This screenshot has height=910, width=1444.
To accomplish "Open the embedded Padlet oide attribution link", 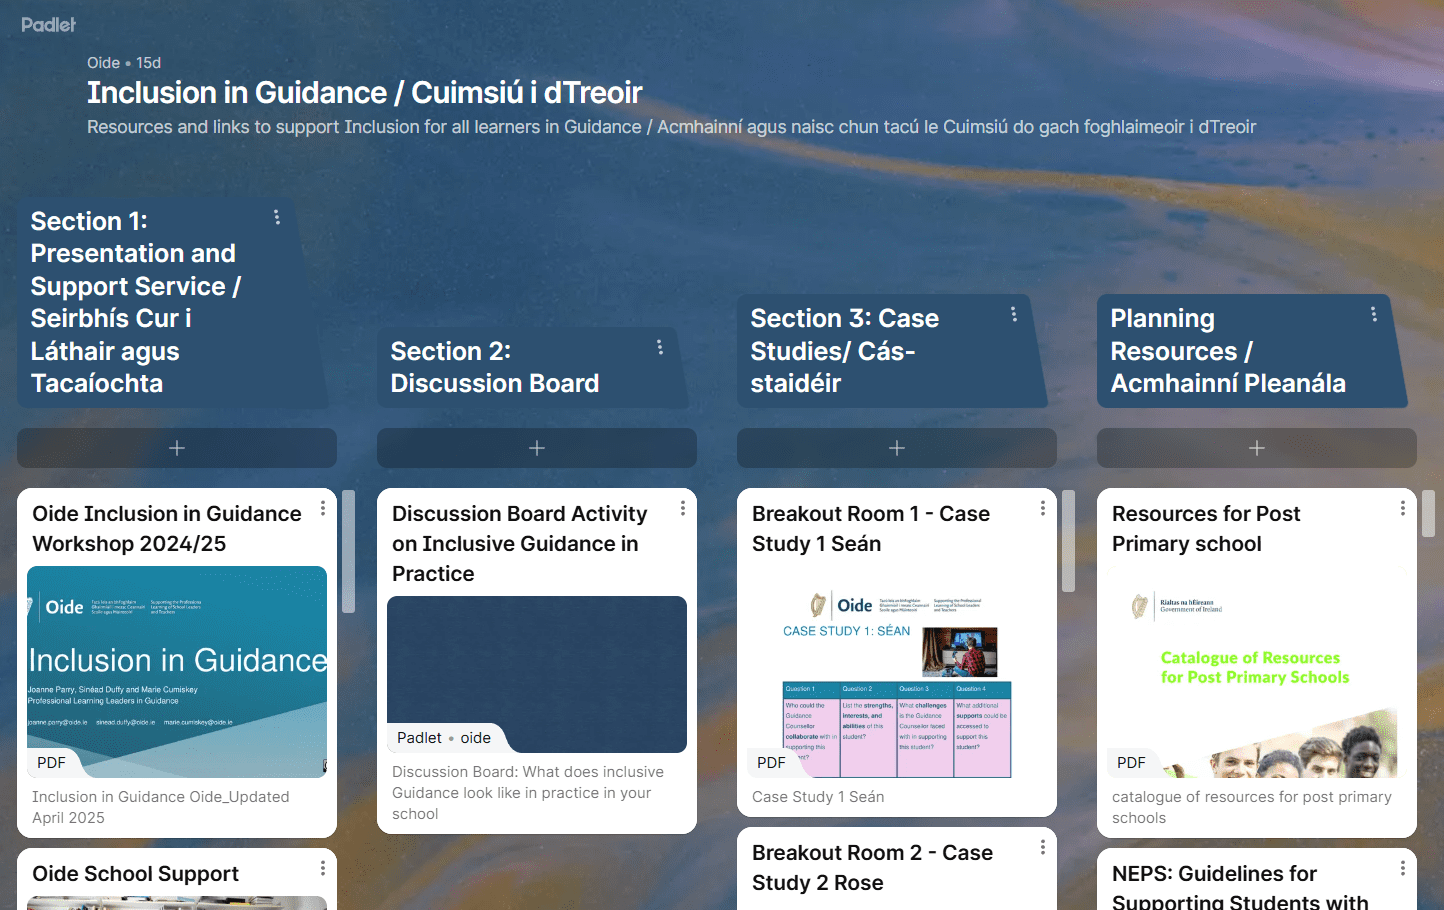I will coord(446,738).
